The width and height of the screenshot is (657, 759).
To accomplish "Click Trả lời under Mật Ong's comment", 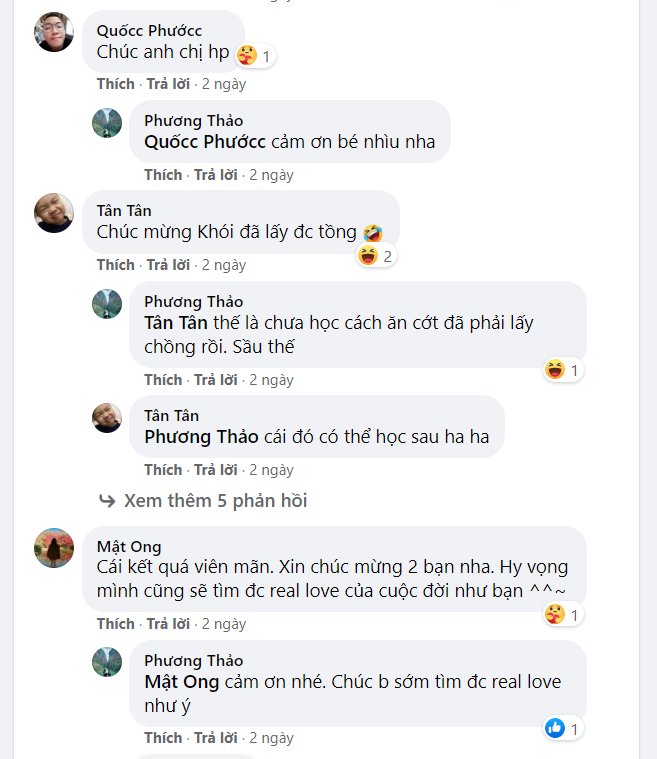I will pyautogui.click(x=168, y=624).
